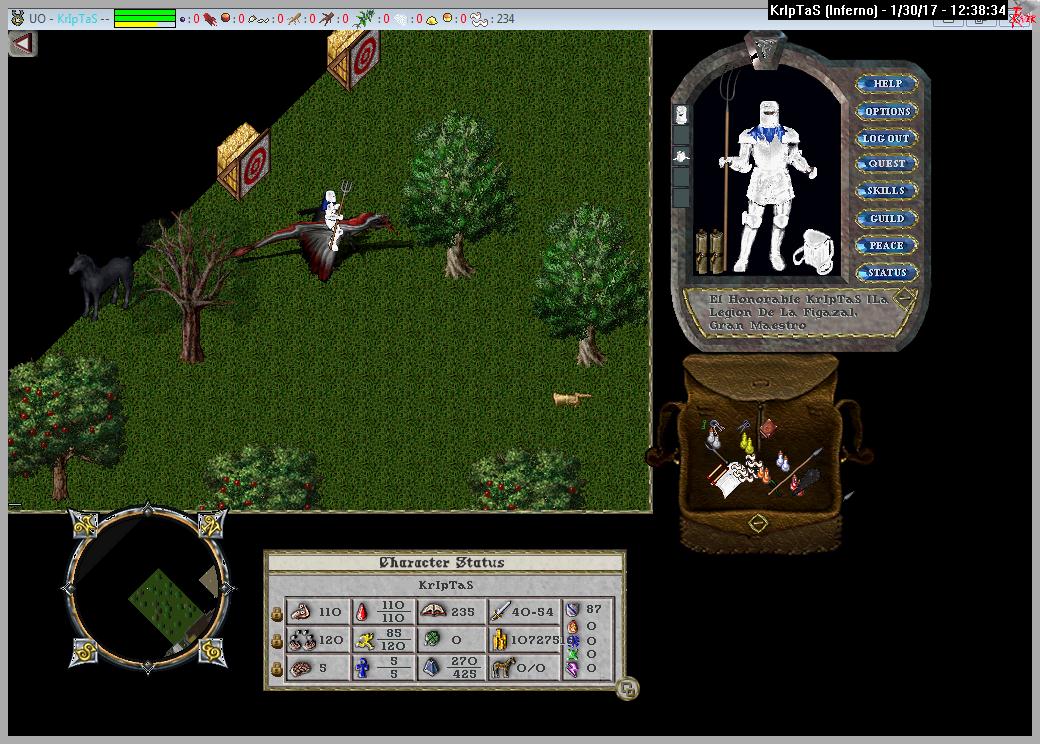This screenshot has width=1040, height=744.
Task: Click the physical resistance shield icon
Action: pyautogui.click(x=572, y=609)
